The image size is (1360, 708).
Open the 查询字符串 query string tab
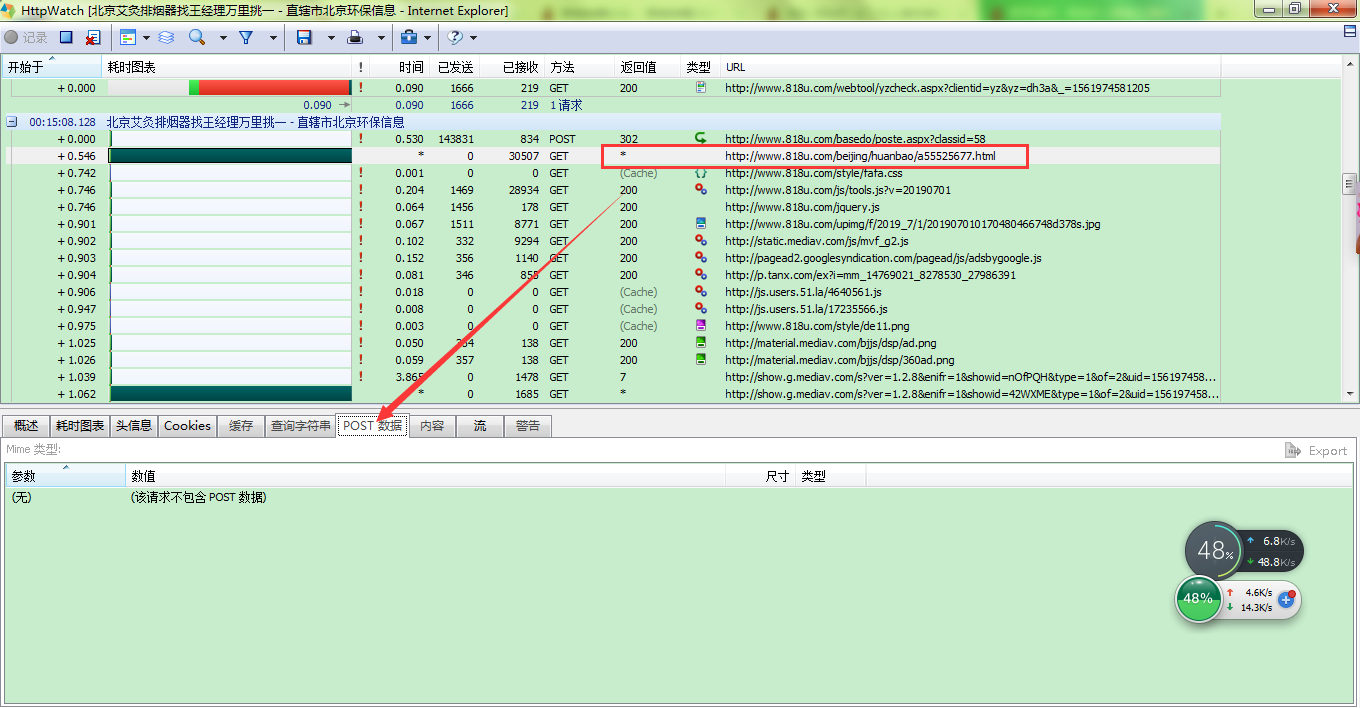[x=300, y=425]
